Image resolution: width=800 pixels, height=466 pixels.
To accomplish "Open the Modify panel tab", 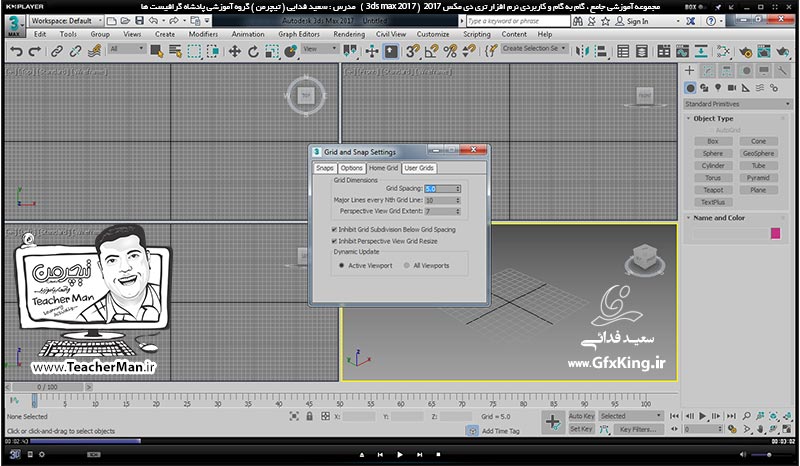I will pos(708,71).
